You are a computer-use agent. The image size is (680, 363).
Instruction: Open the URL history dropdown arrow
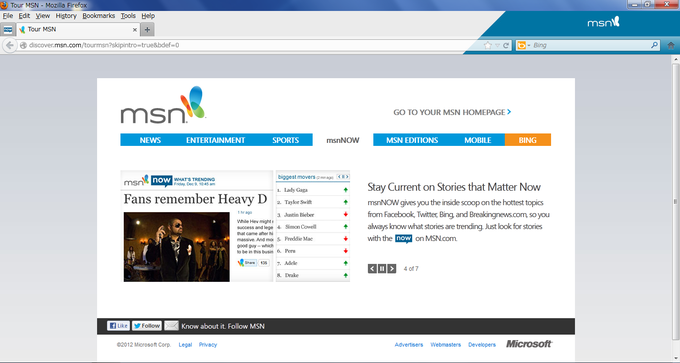[497, 45]
